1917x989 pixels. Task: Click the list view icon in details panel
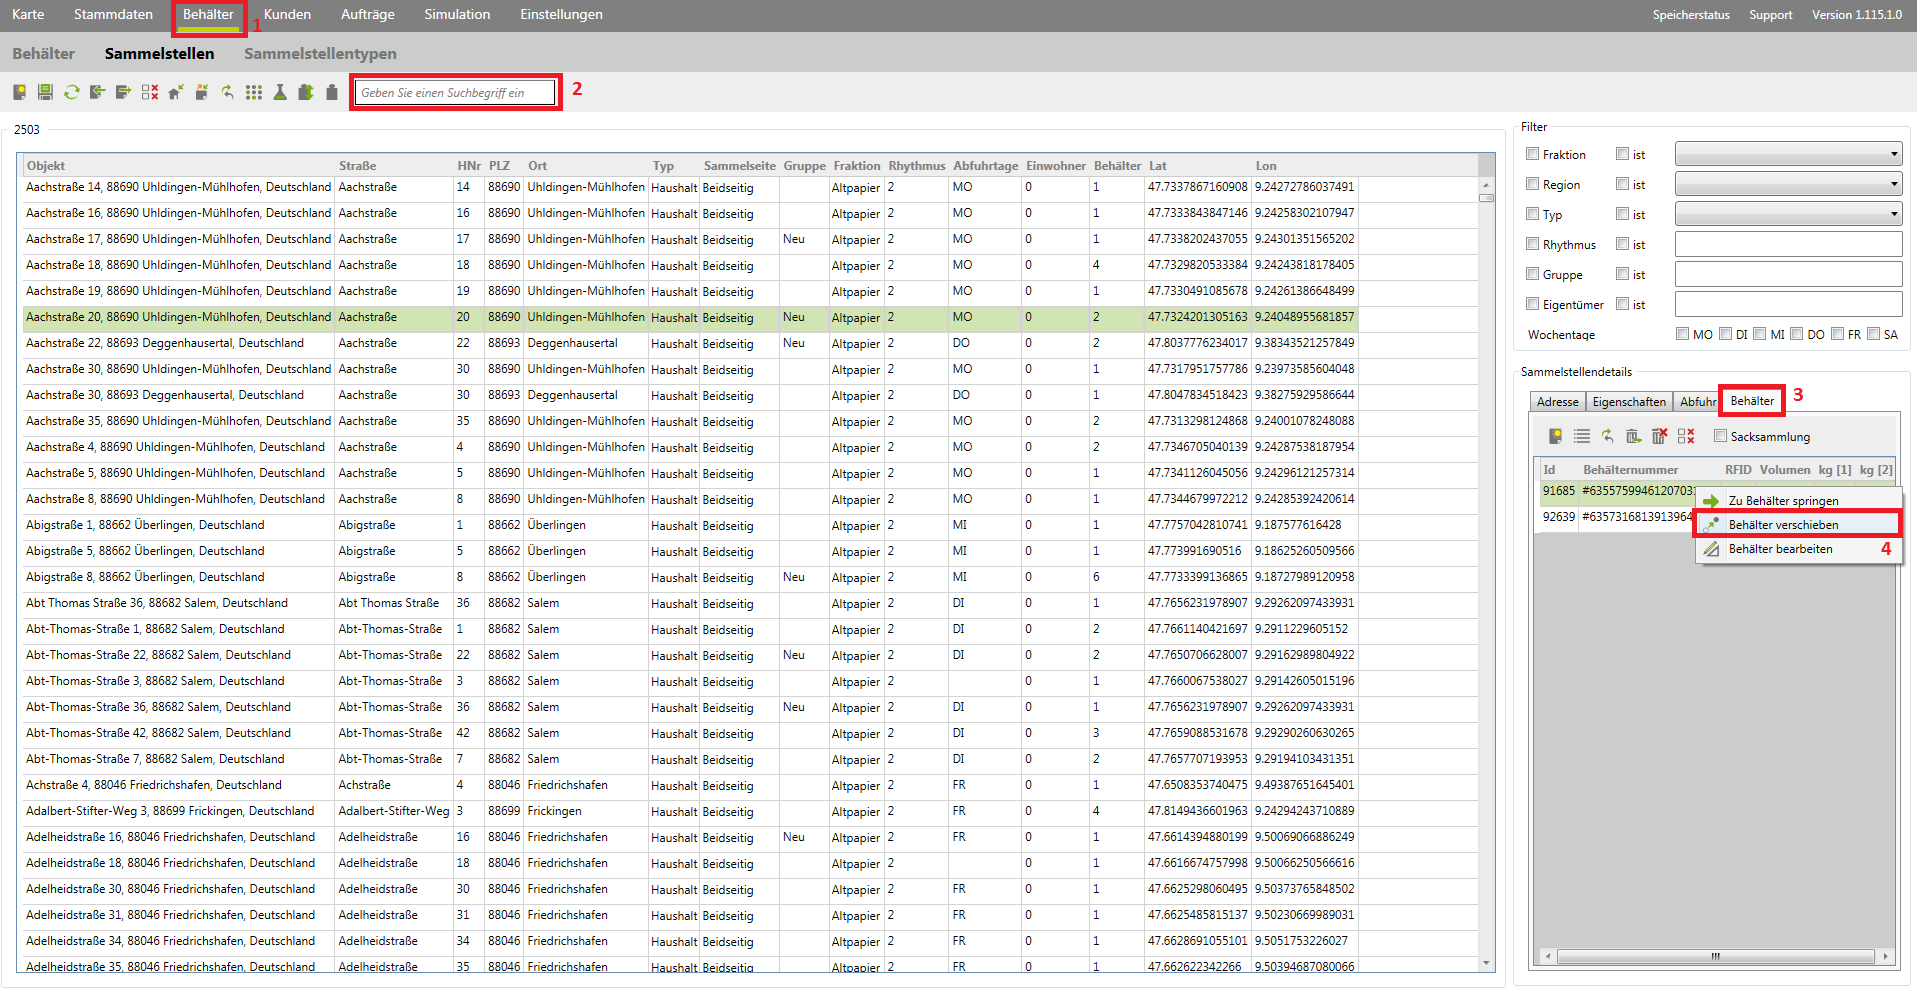point(1581,436)
